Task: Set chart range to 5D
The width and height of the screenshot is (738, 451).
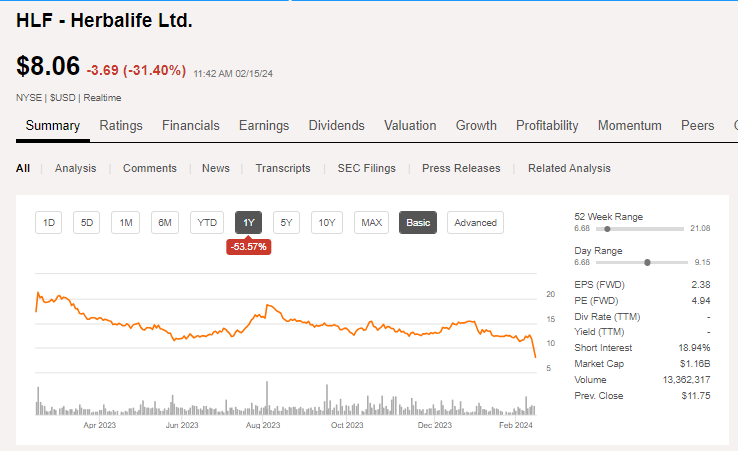Action: (x=87, y=223)
